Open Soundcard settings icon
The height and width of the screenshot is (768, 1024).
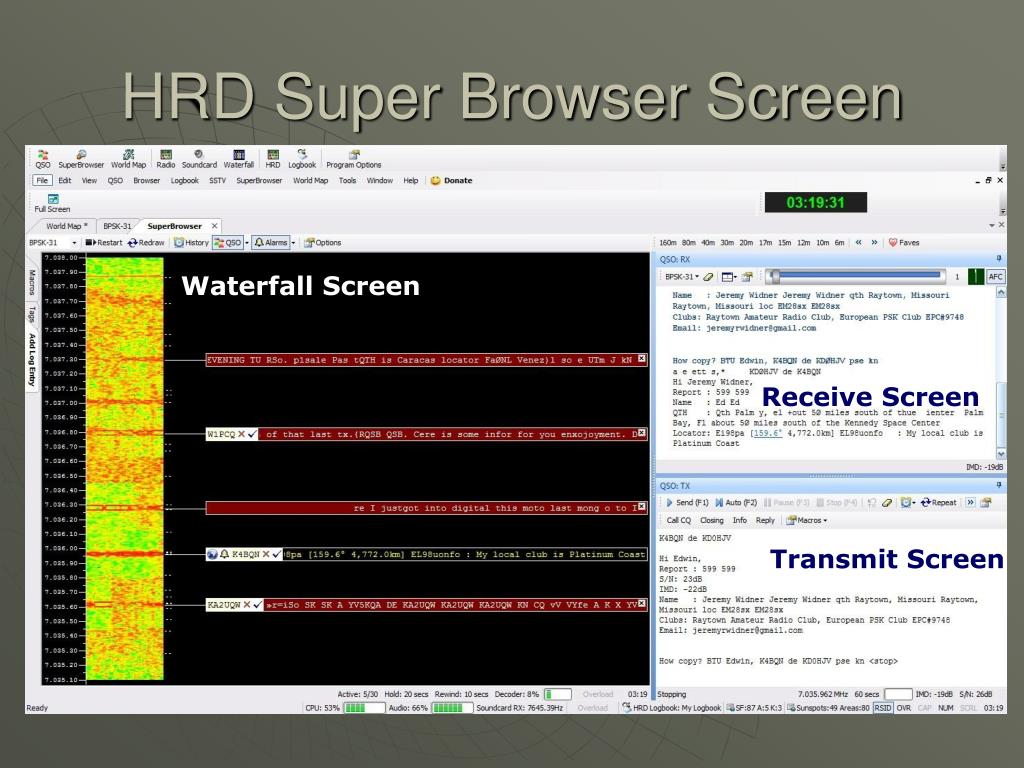coord(199,159)
